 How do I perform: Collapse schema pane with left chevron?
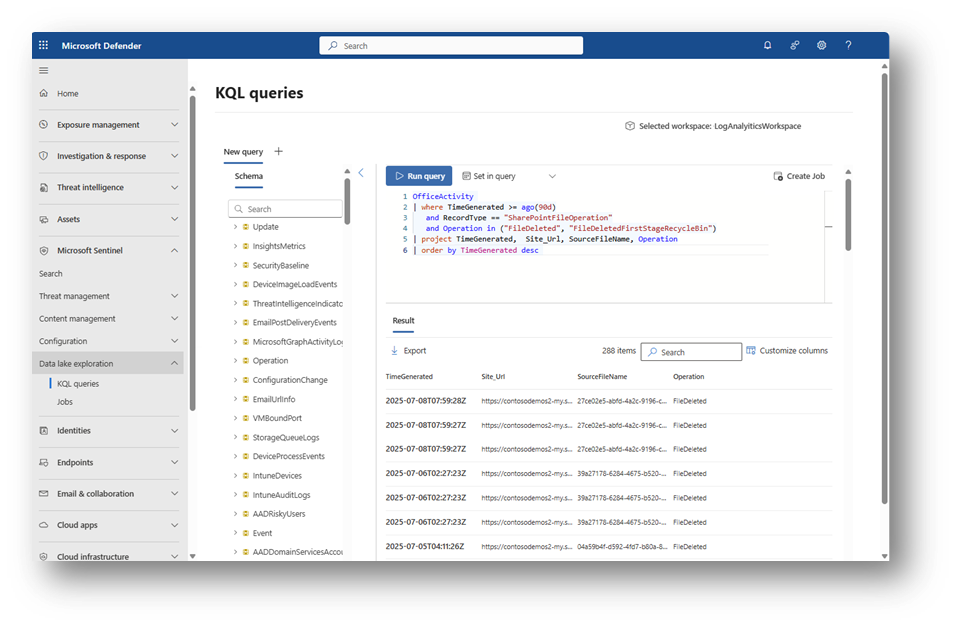[x=361, y=173]
